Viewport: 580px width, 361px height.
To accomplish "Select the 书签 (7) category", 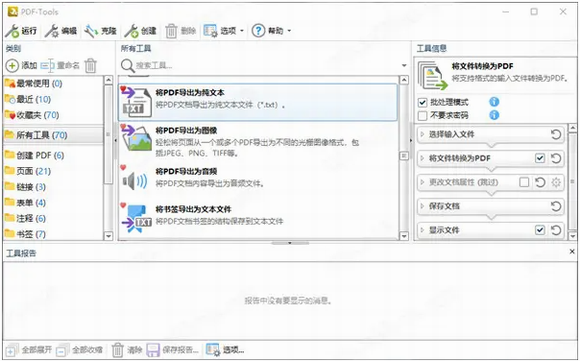I will tap(53, 234).
